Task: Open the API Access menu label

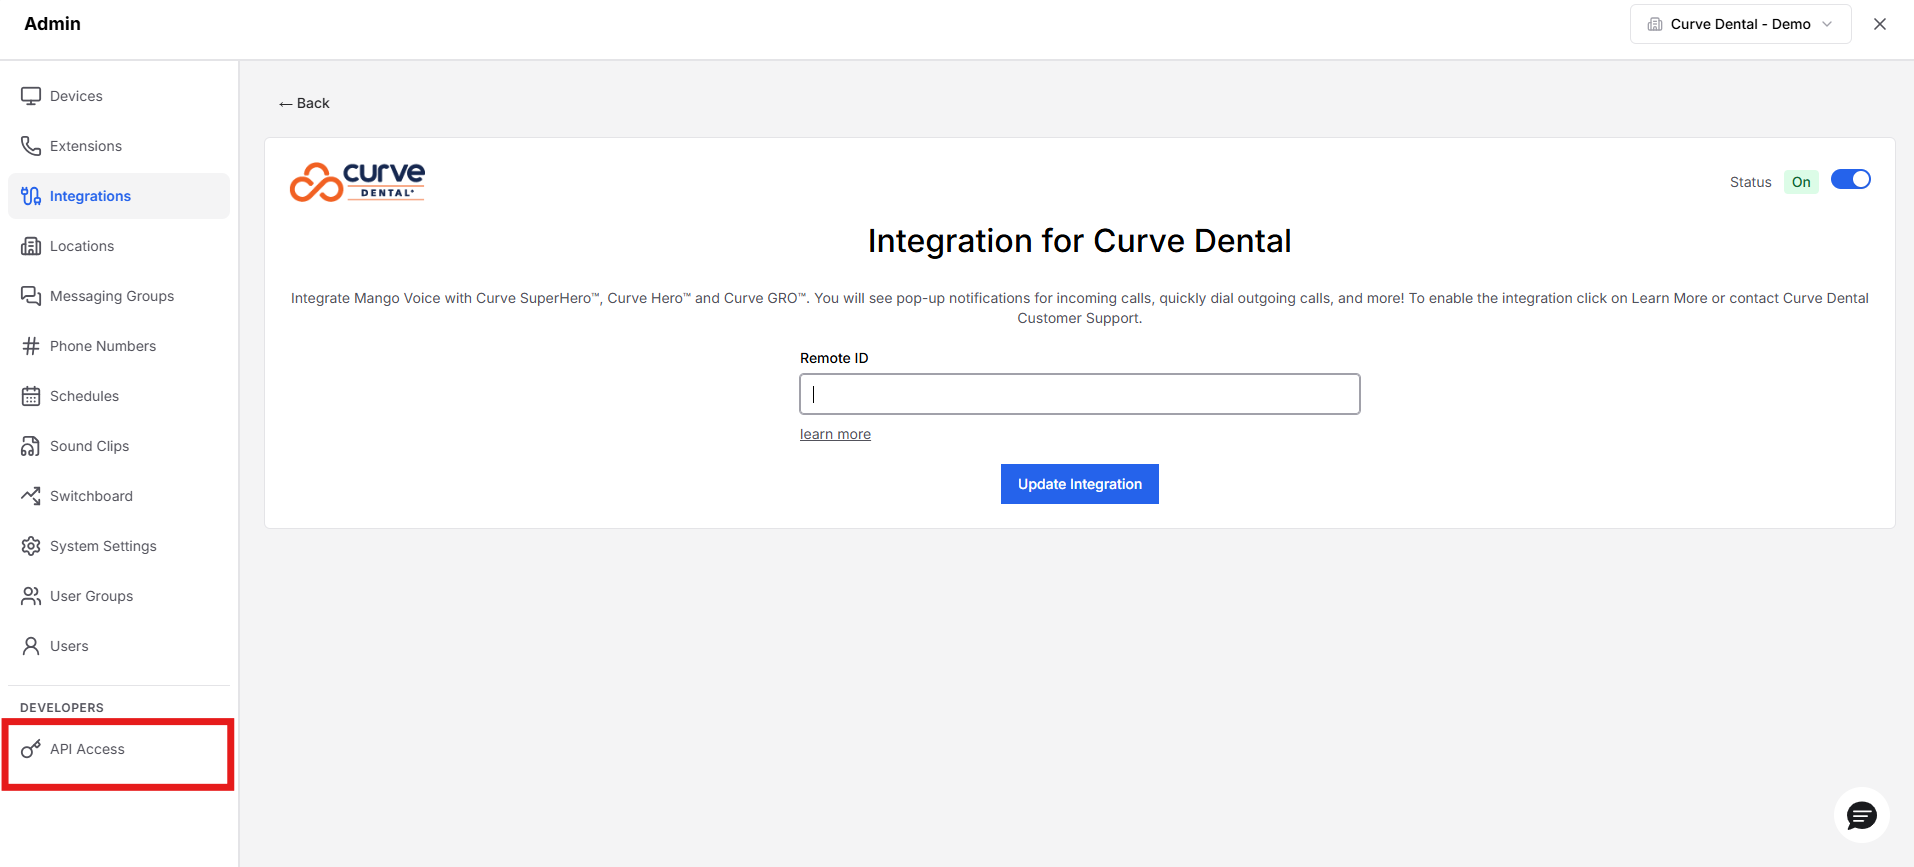Action: pyautogui.click(x=87, y=749)
